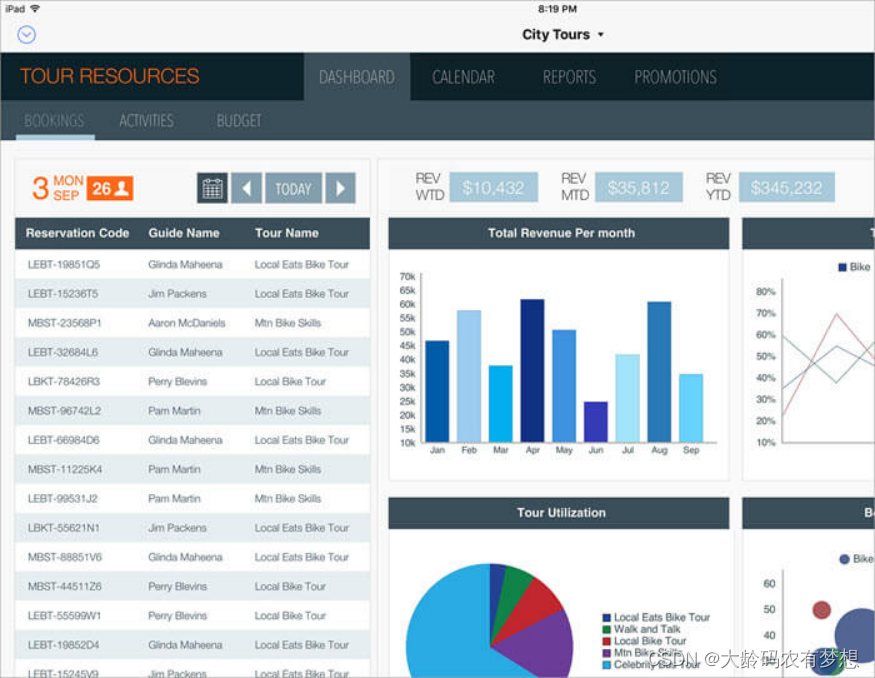Click guide name Aaron McDaniels

click(x=186, y=323)
